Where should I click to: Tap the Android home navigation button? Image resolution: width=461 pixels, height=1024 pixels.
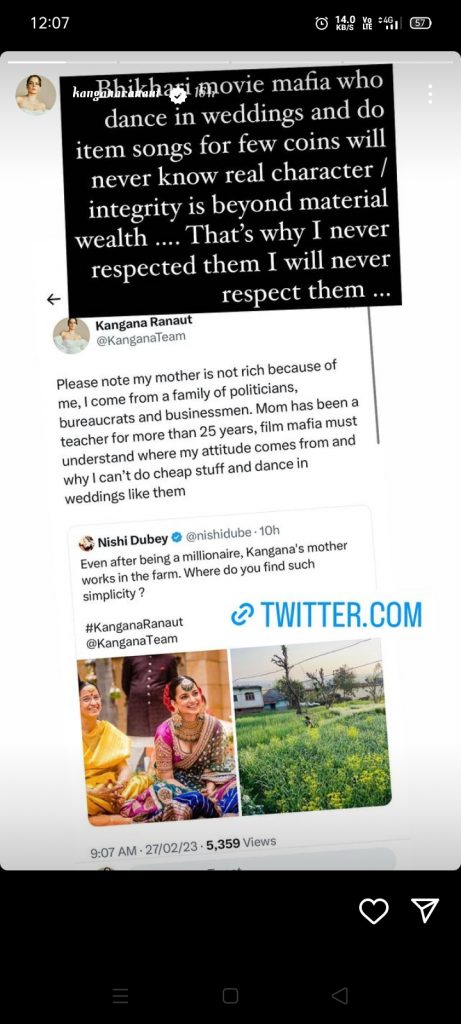coord(230,995)
